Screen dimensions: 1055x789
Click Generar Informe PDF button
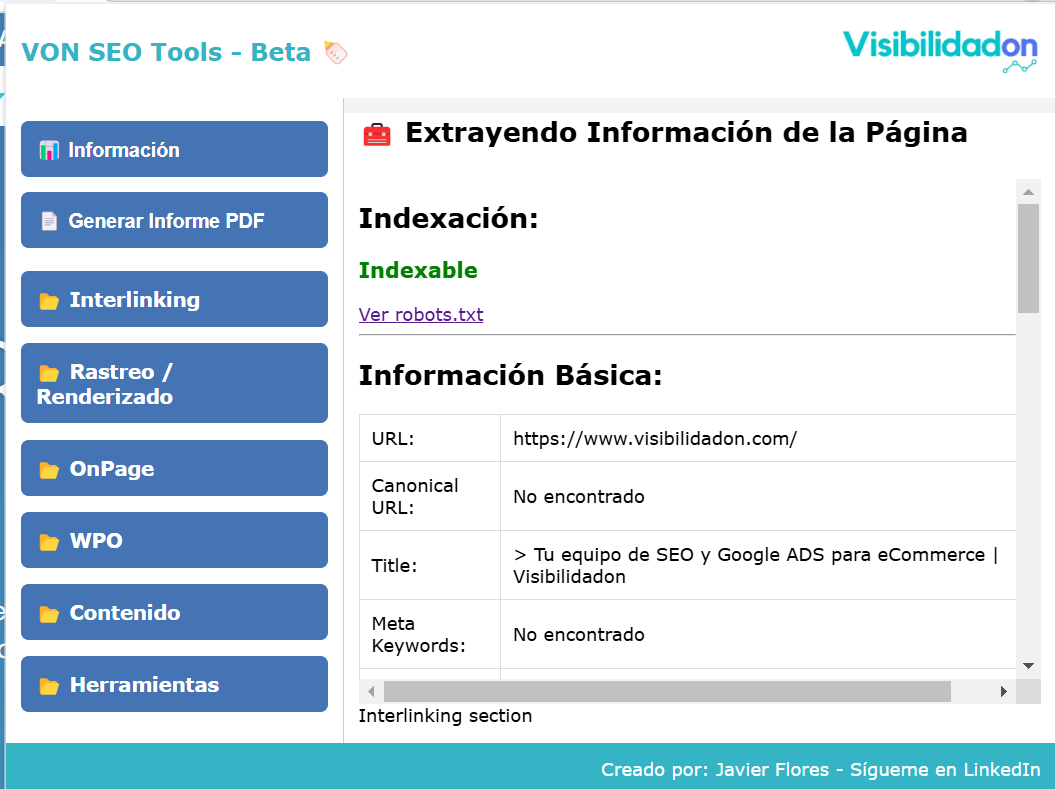point(174,220)
